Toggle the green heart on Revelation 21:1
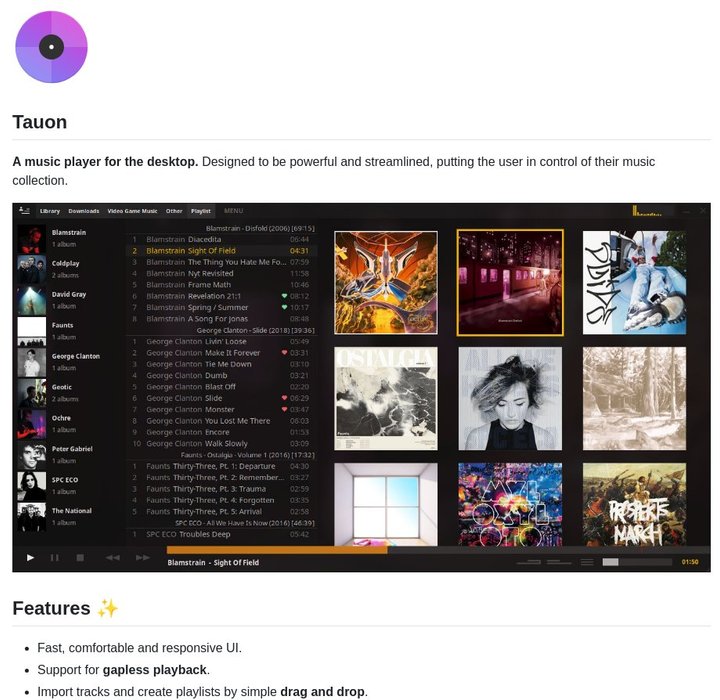This screenshot has width=720, height=700. pyautogui.click(x=284, y=296)
